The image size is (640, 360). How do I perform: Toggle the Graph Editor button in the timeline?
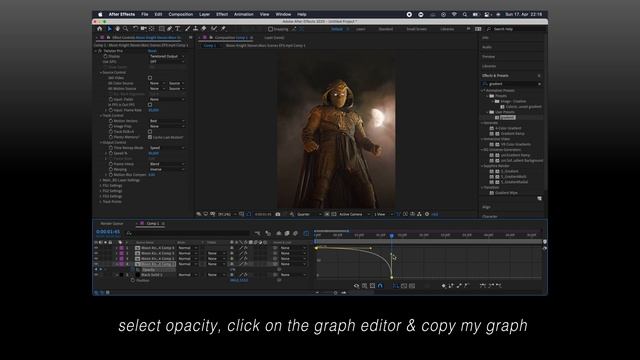tap(306, 233)
